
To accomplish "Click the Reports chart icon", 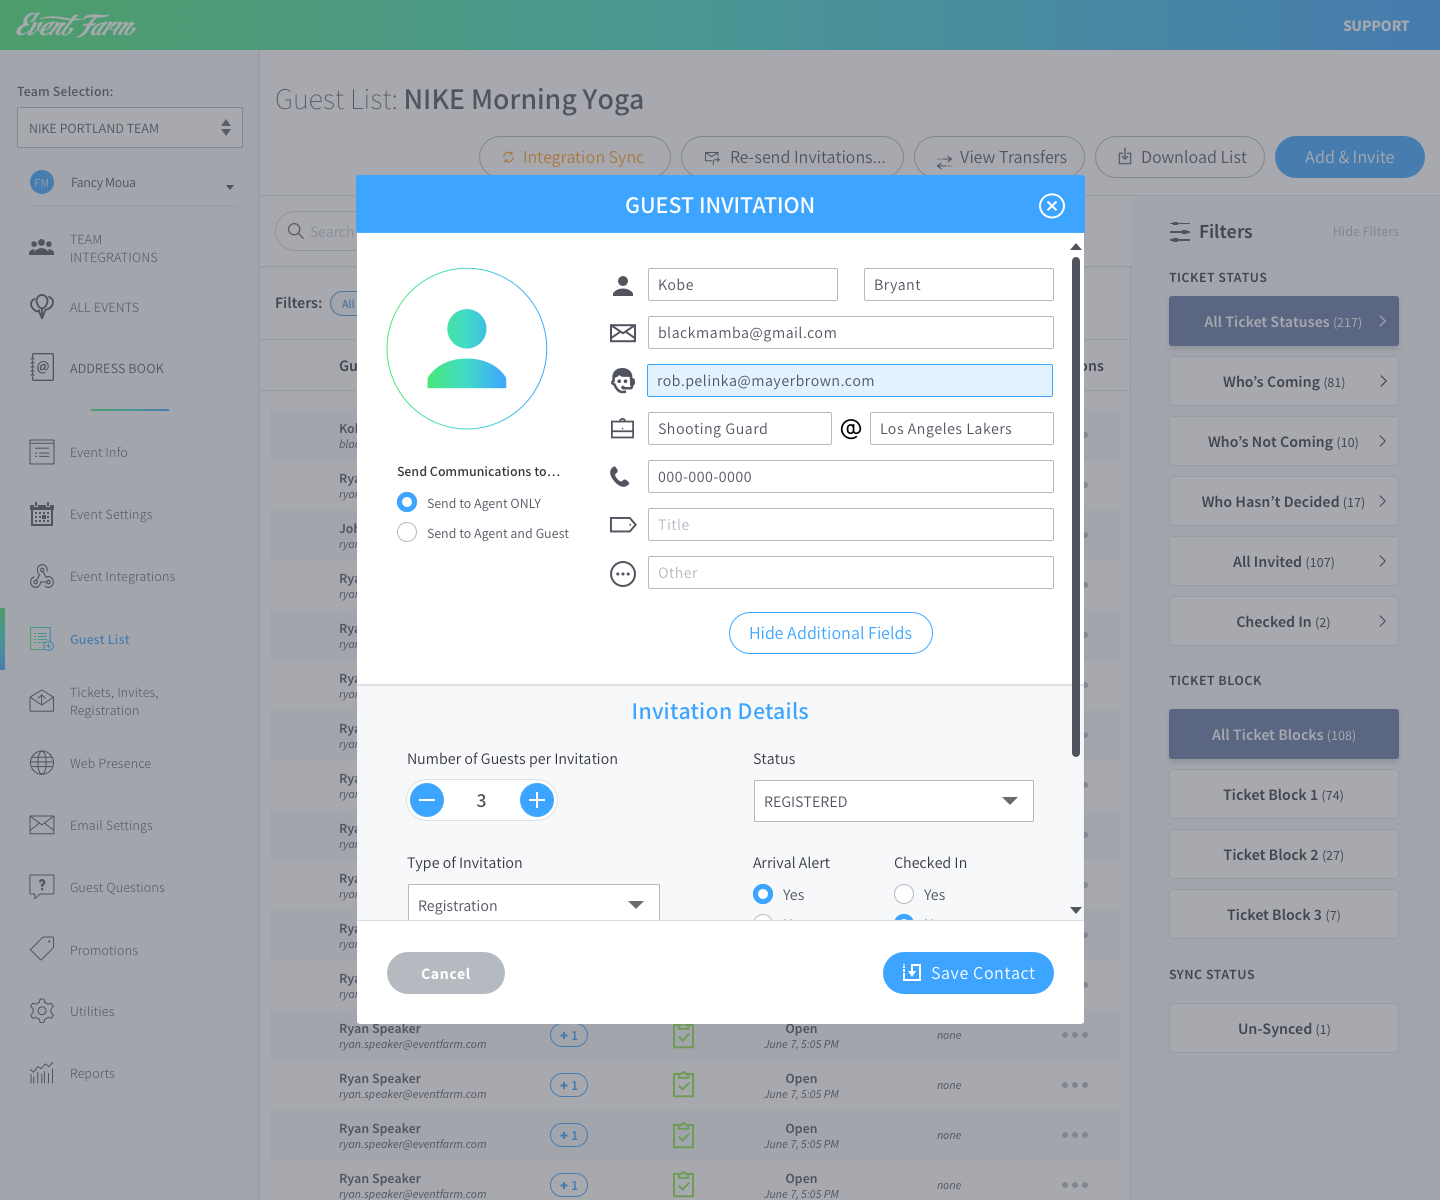I will pos(42,1073).
